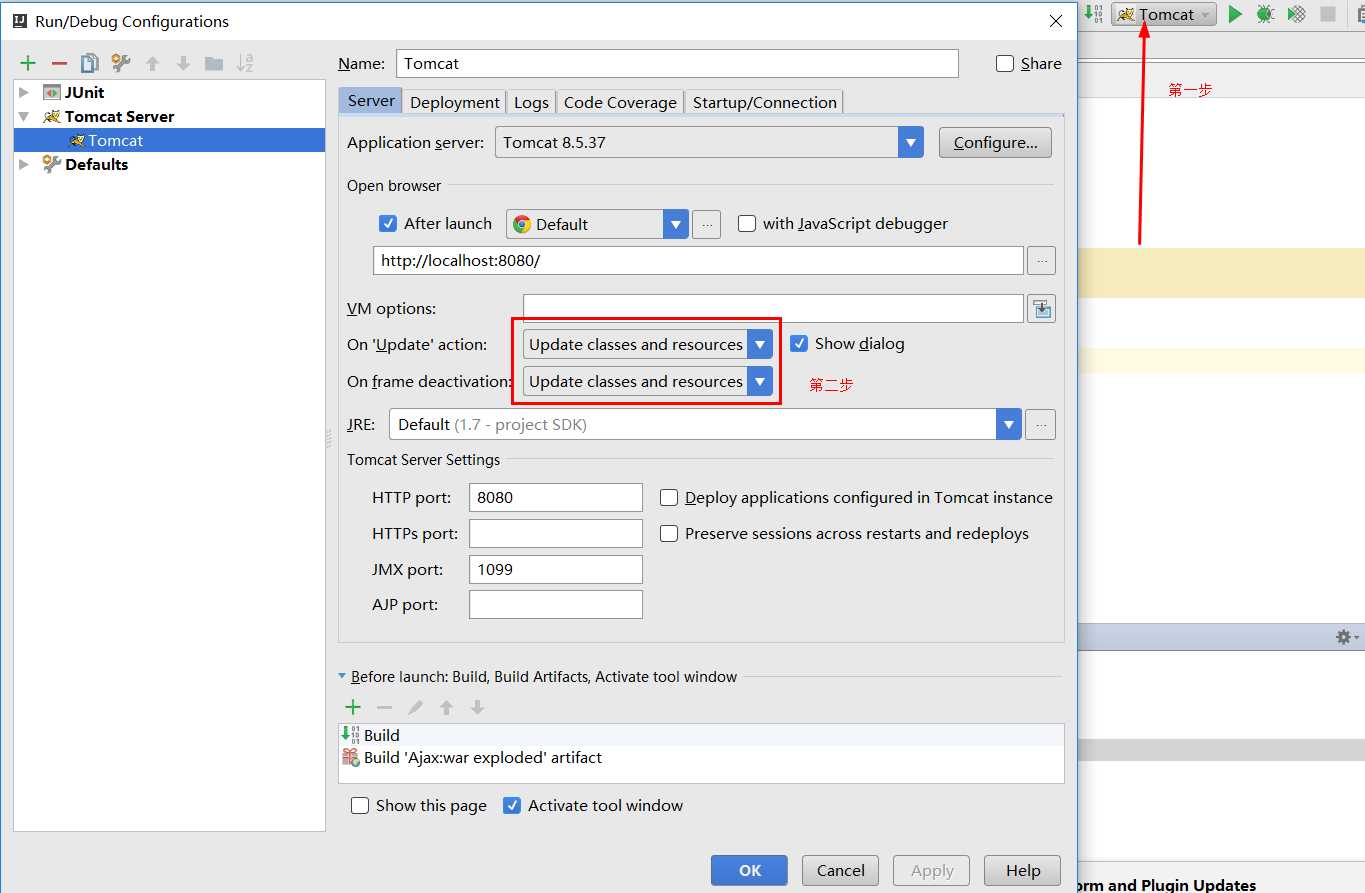Open Tomcat run configuration selector in toolbar

point(1165,14)
